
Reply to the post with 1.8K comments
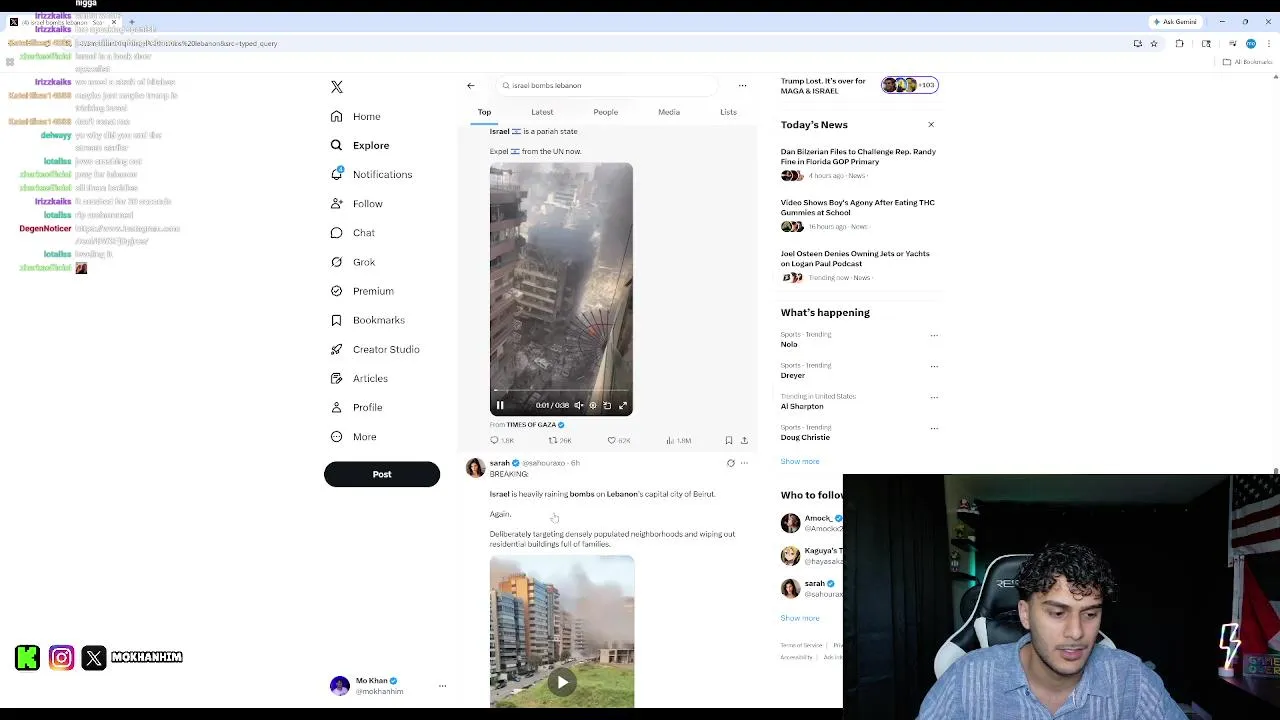click(501, 440)
